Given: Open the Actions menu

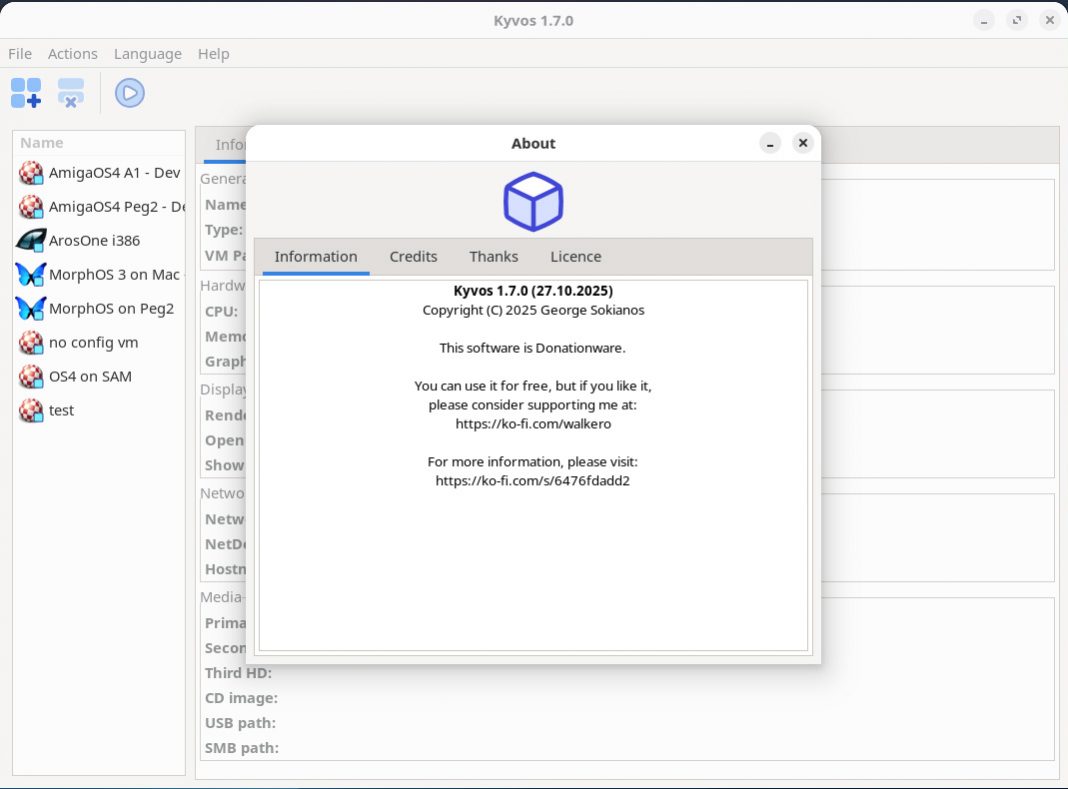Looking at the screenshot, I should click(72, 53).
